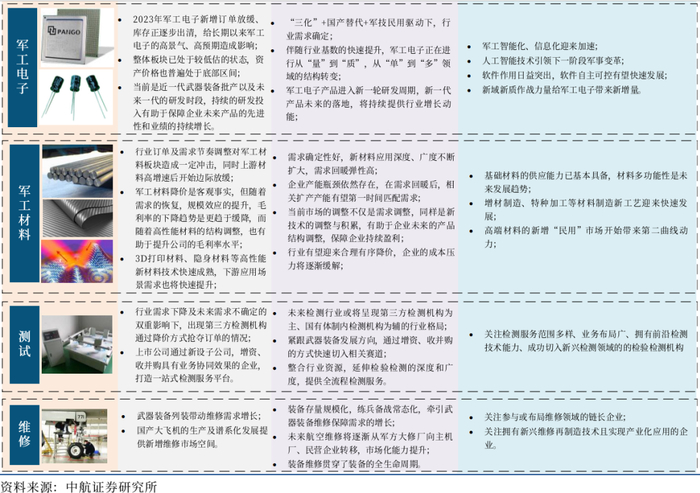Click the 测试 category label
This screenshot has height=493, width=700.
pyautogui.click(x=25, y=344)
